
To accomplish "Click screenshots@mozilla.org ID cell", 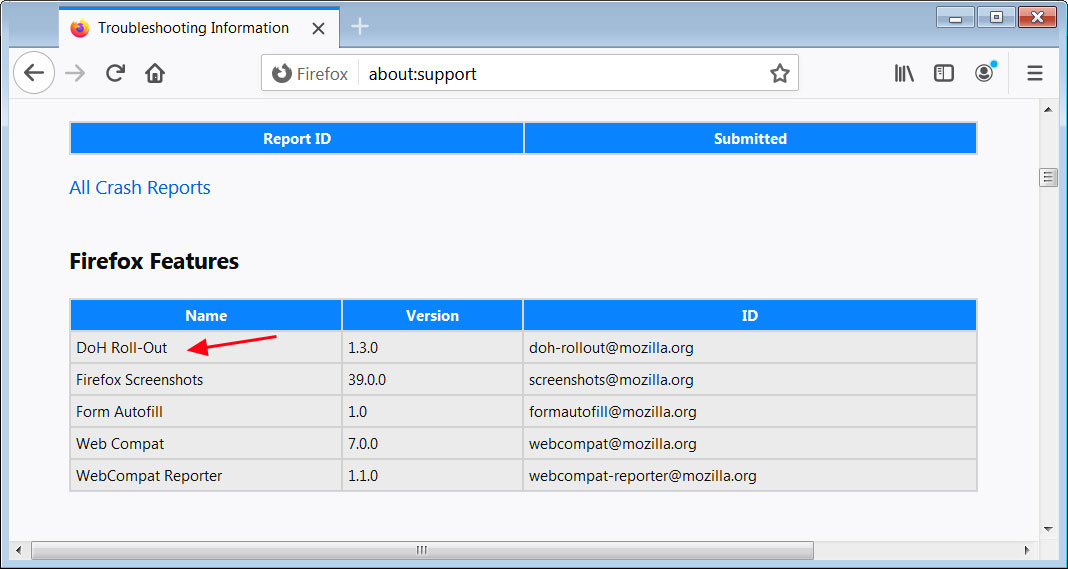I will [750, 380].
